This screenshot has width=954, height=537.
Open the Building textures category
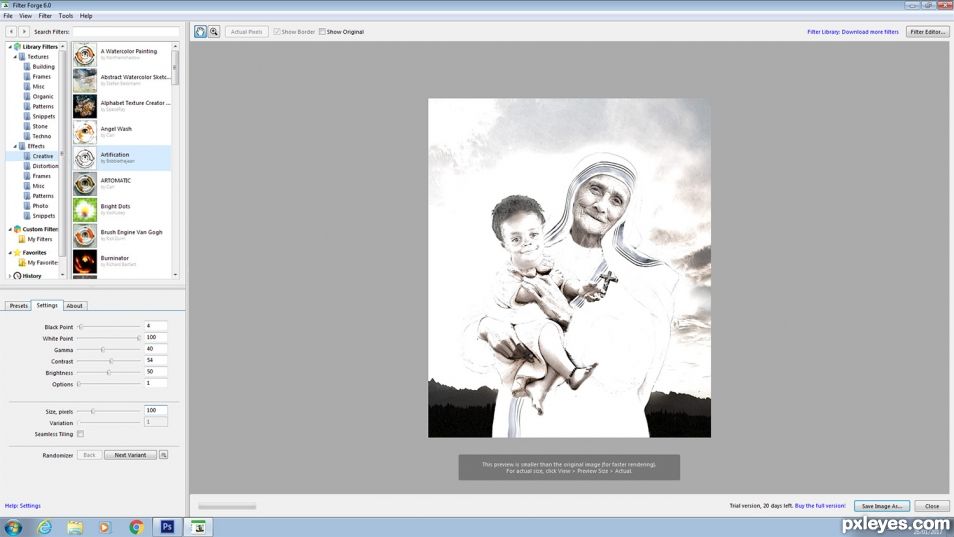tap(43, 66)
